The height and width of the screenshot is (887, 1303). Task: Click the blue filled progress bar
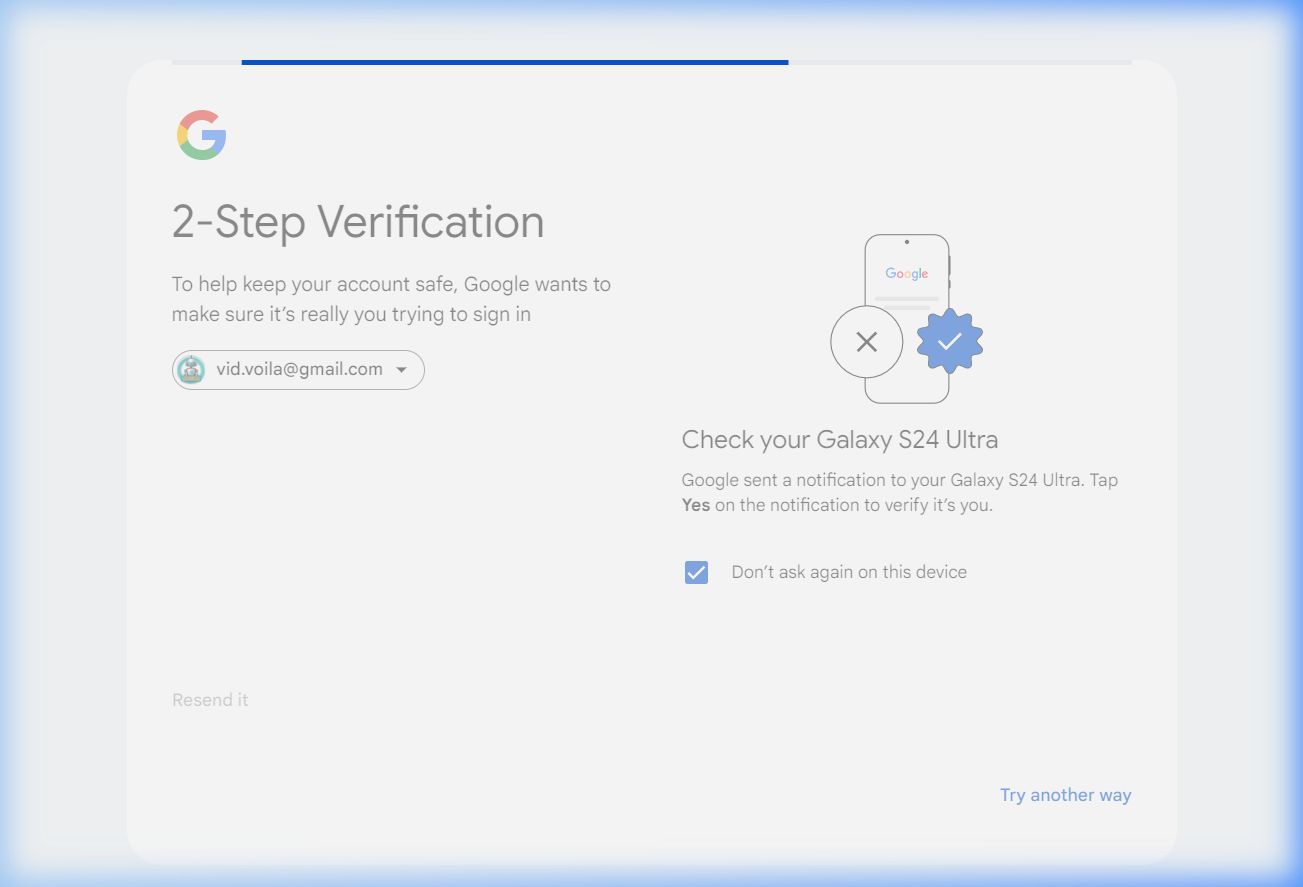click(514, 62)
